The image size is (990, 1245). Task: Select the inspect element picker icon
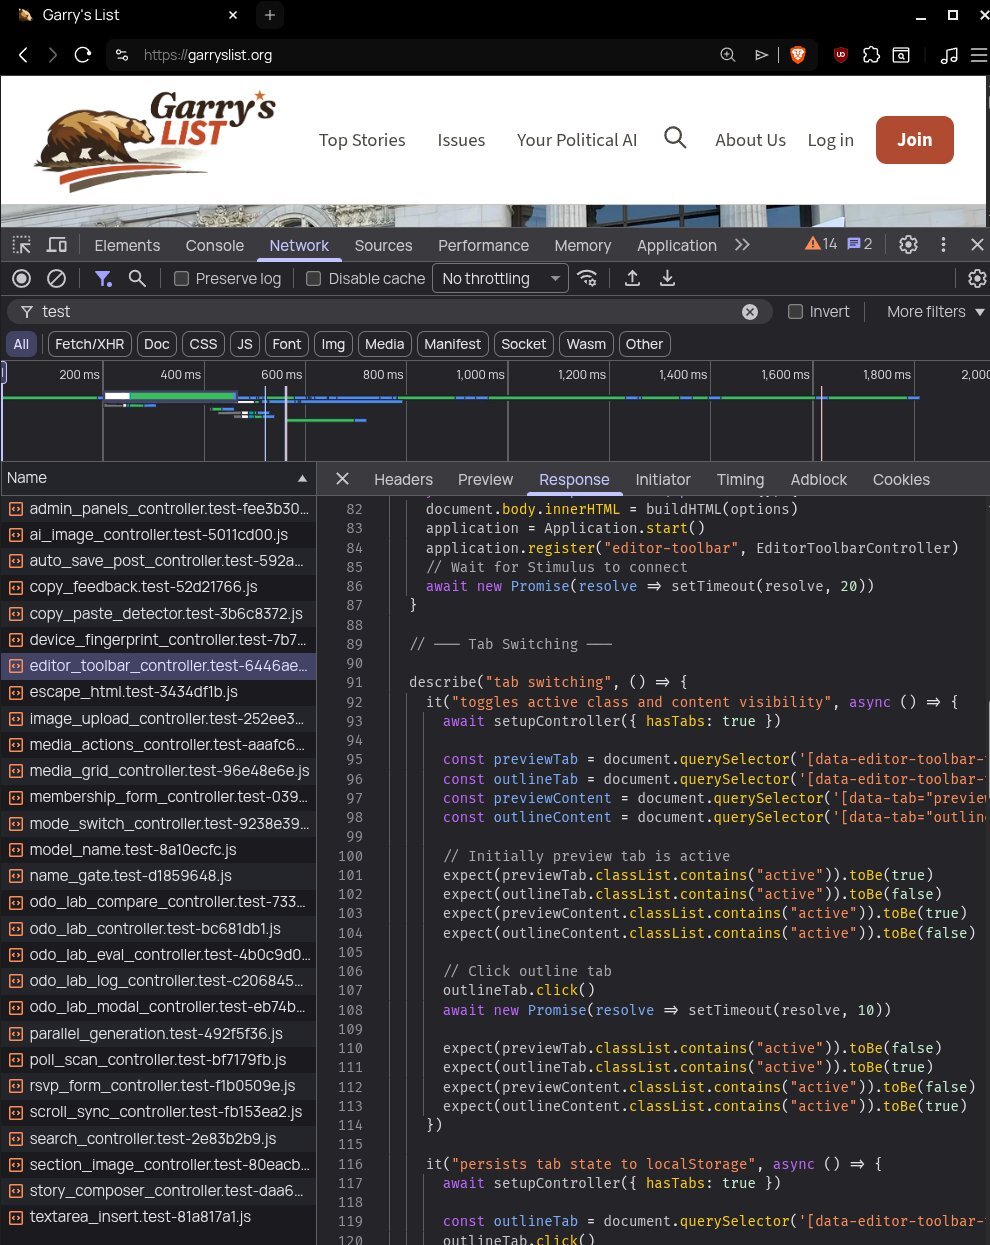22,245
